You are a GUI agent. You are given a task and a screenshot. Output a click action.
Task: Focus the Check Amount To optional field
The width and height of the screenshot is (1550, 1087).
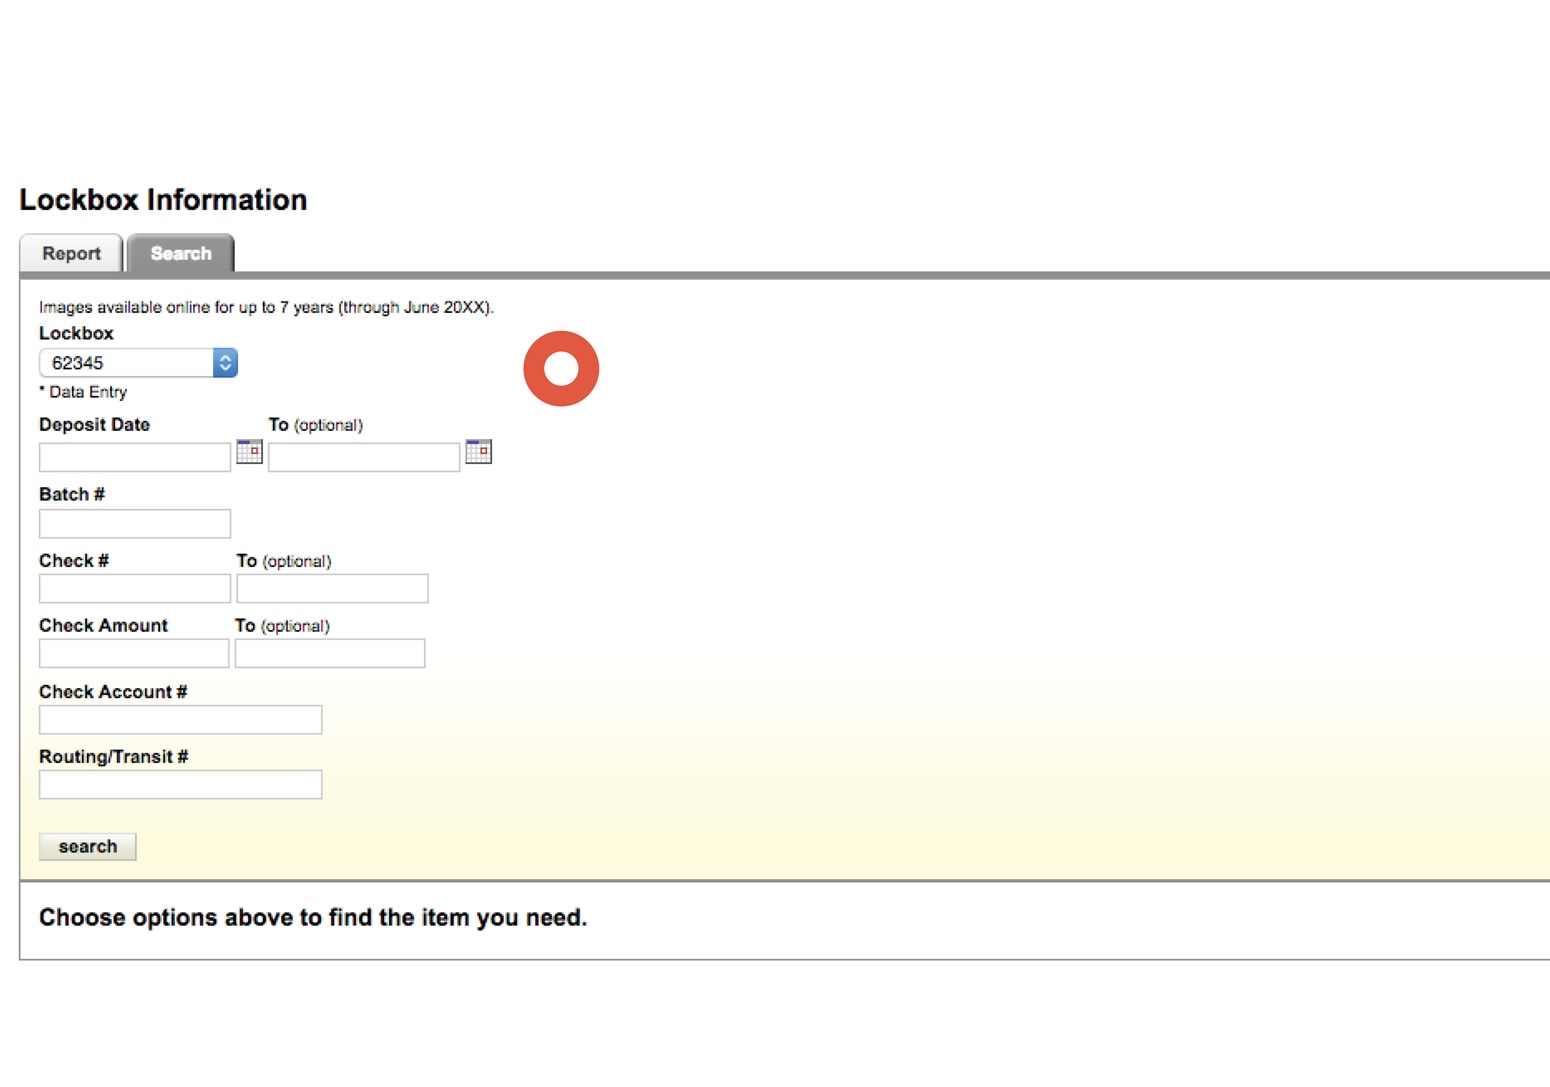330,654
